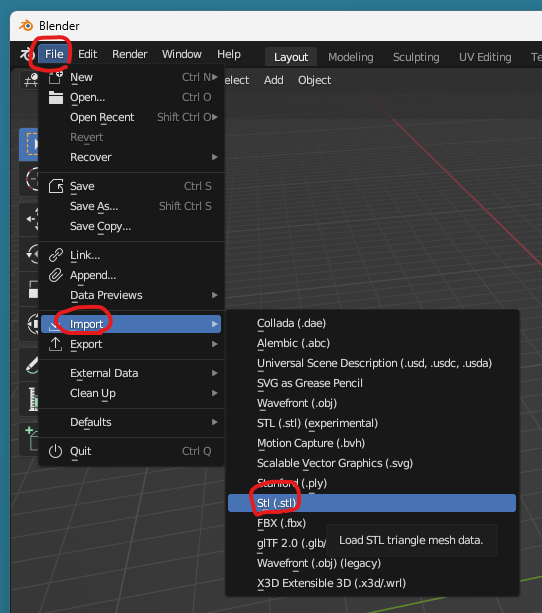This screenshot has height=613, width=542.
Task: Choose Link... from the File menu
Action: point(131,255)
